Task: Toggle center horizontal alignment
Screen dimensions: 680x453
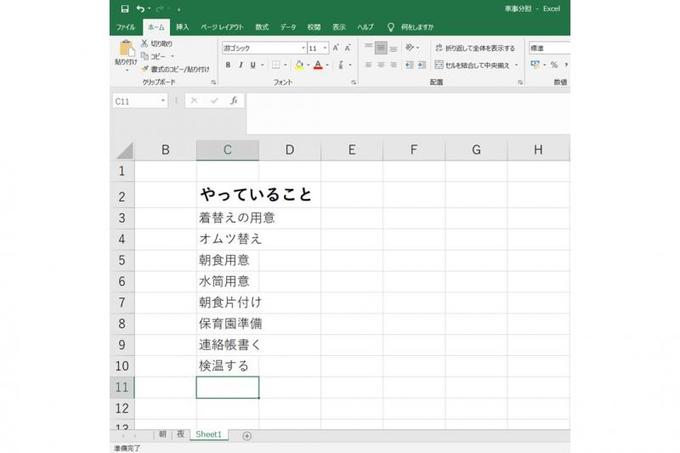Action: tap(381, 65)
